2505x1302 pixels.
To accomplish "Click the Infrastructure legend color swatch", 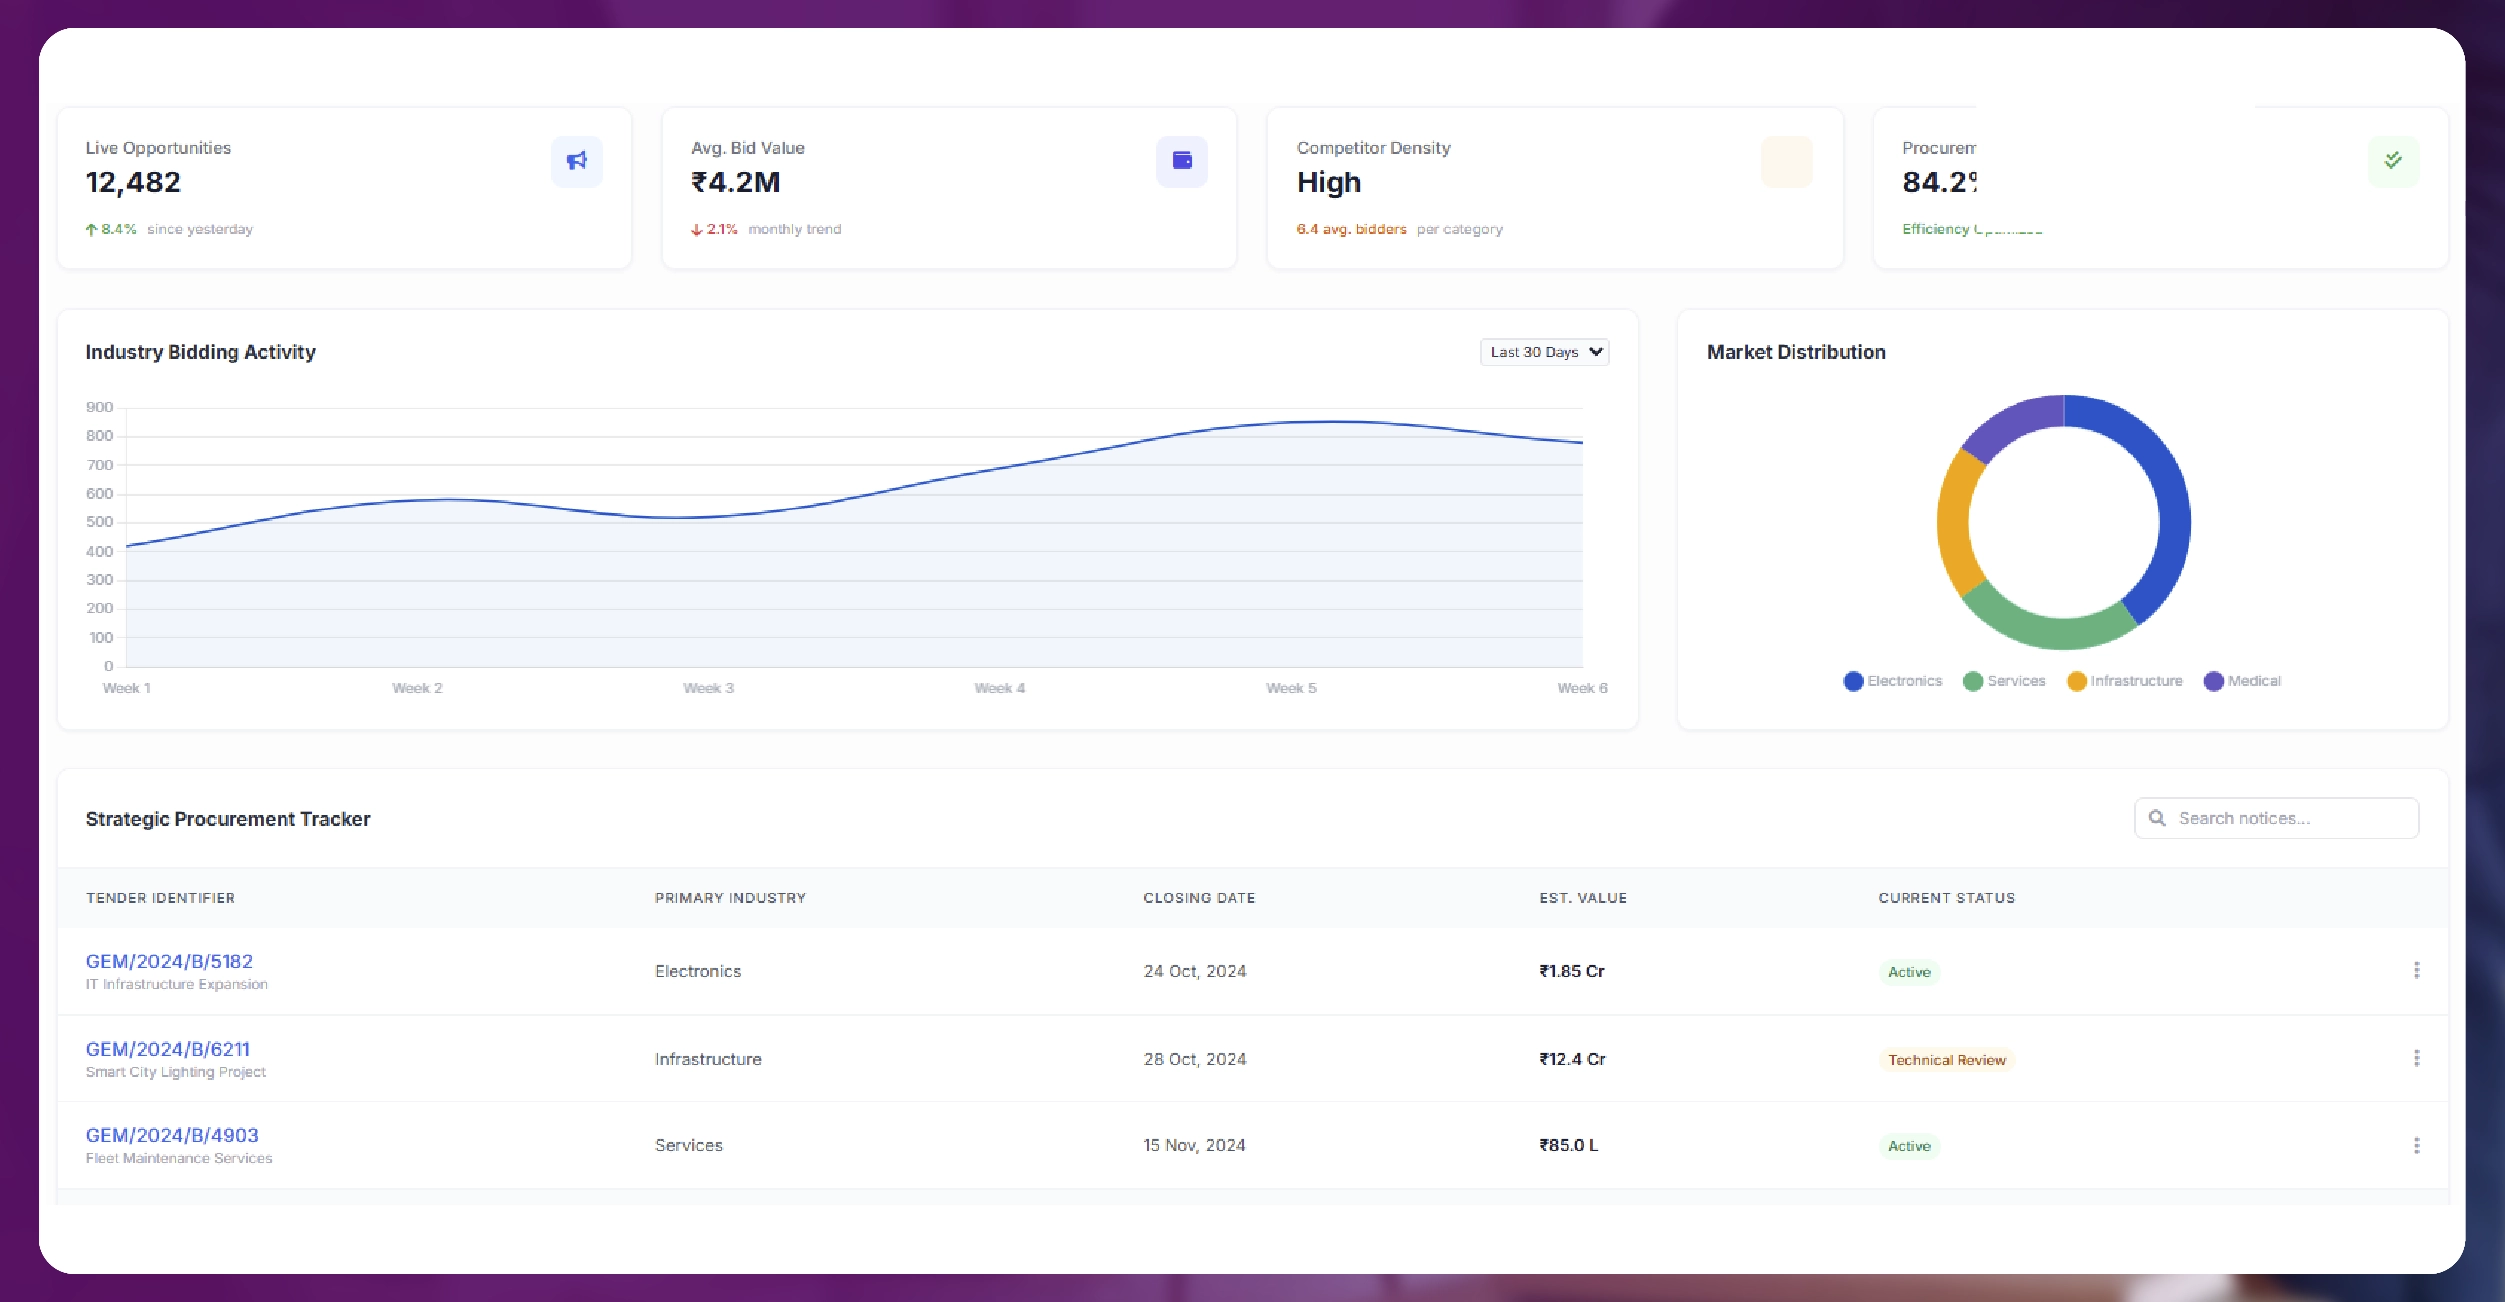I will 2076,681.
